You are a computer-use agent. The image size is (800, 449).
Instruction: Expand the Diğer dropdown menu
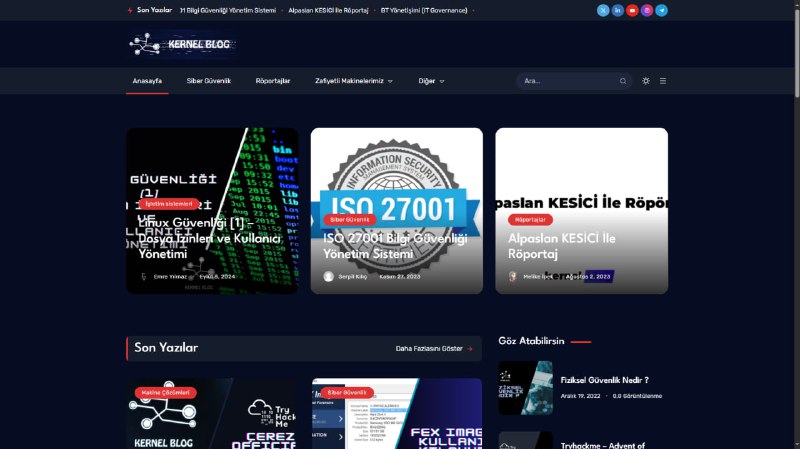pyautogui.click(x=431, y=81)
